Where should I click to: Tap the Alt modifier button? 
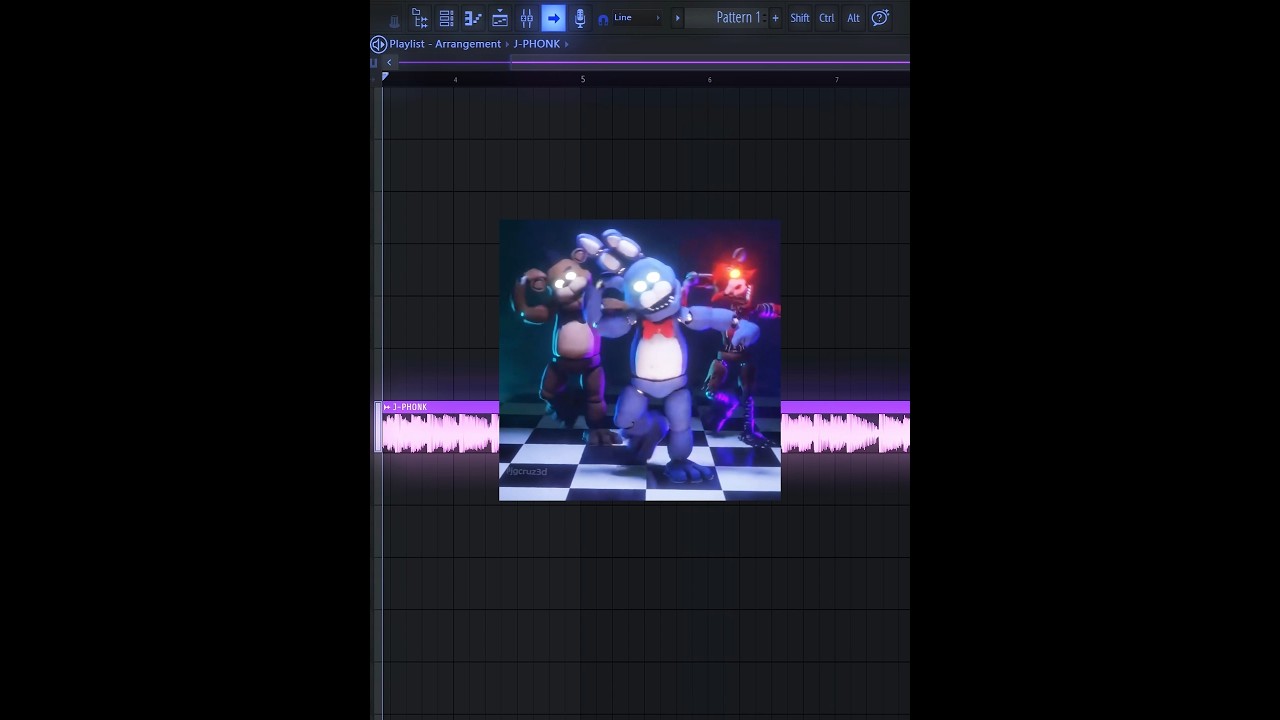[853, 18]
